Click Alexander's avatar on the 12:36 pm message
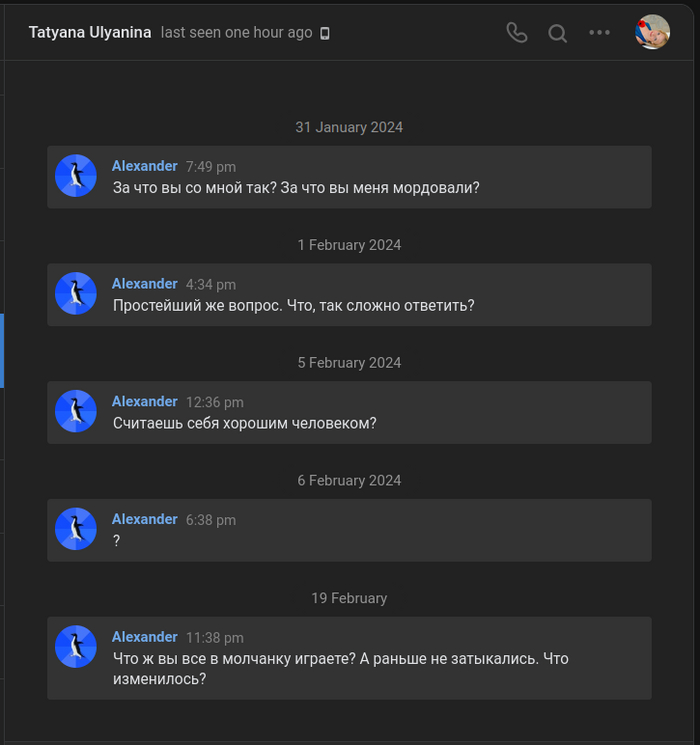Viewport: 700px width, 745px height. coord(76,412)
